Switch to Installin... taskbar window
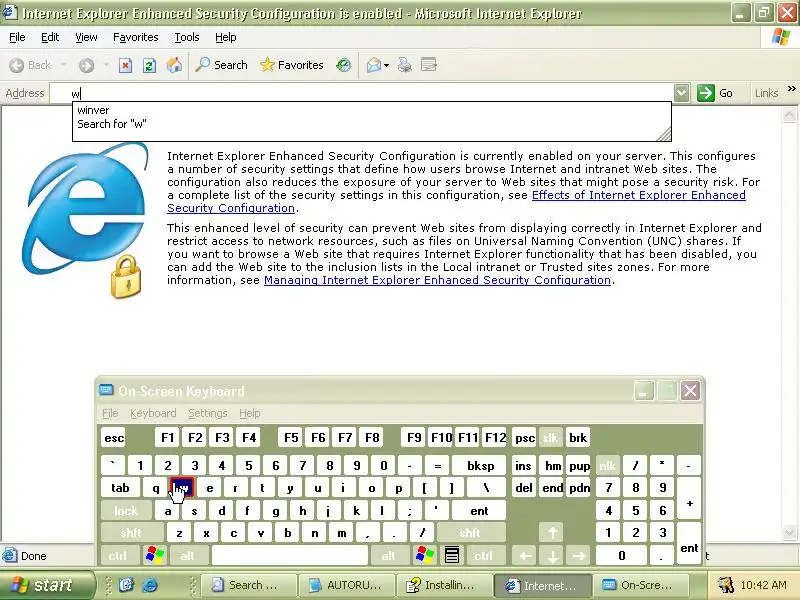 (x=443, y=585)
